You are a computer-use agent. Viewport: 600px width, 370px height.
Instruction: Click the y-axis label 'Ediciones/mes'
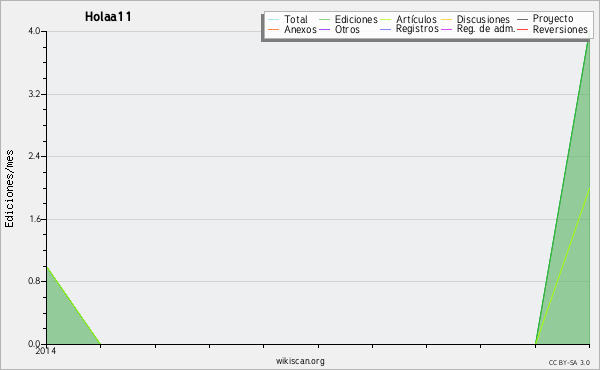click(x=9, y=189)
